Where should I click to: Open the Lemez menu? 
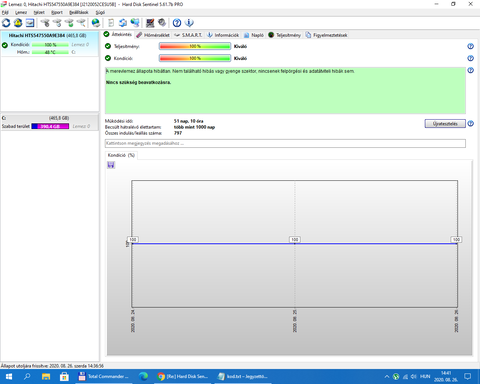[x=21, y=12]
